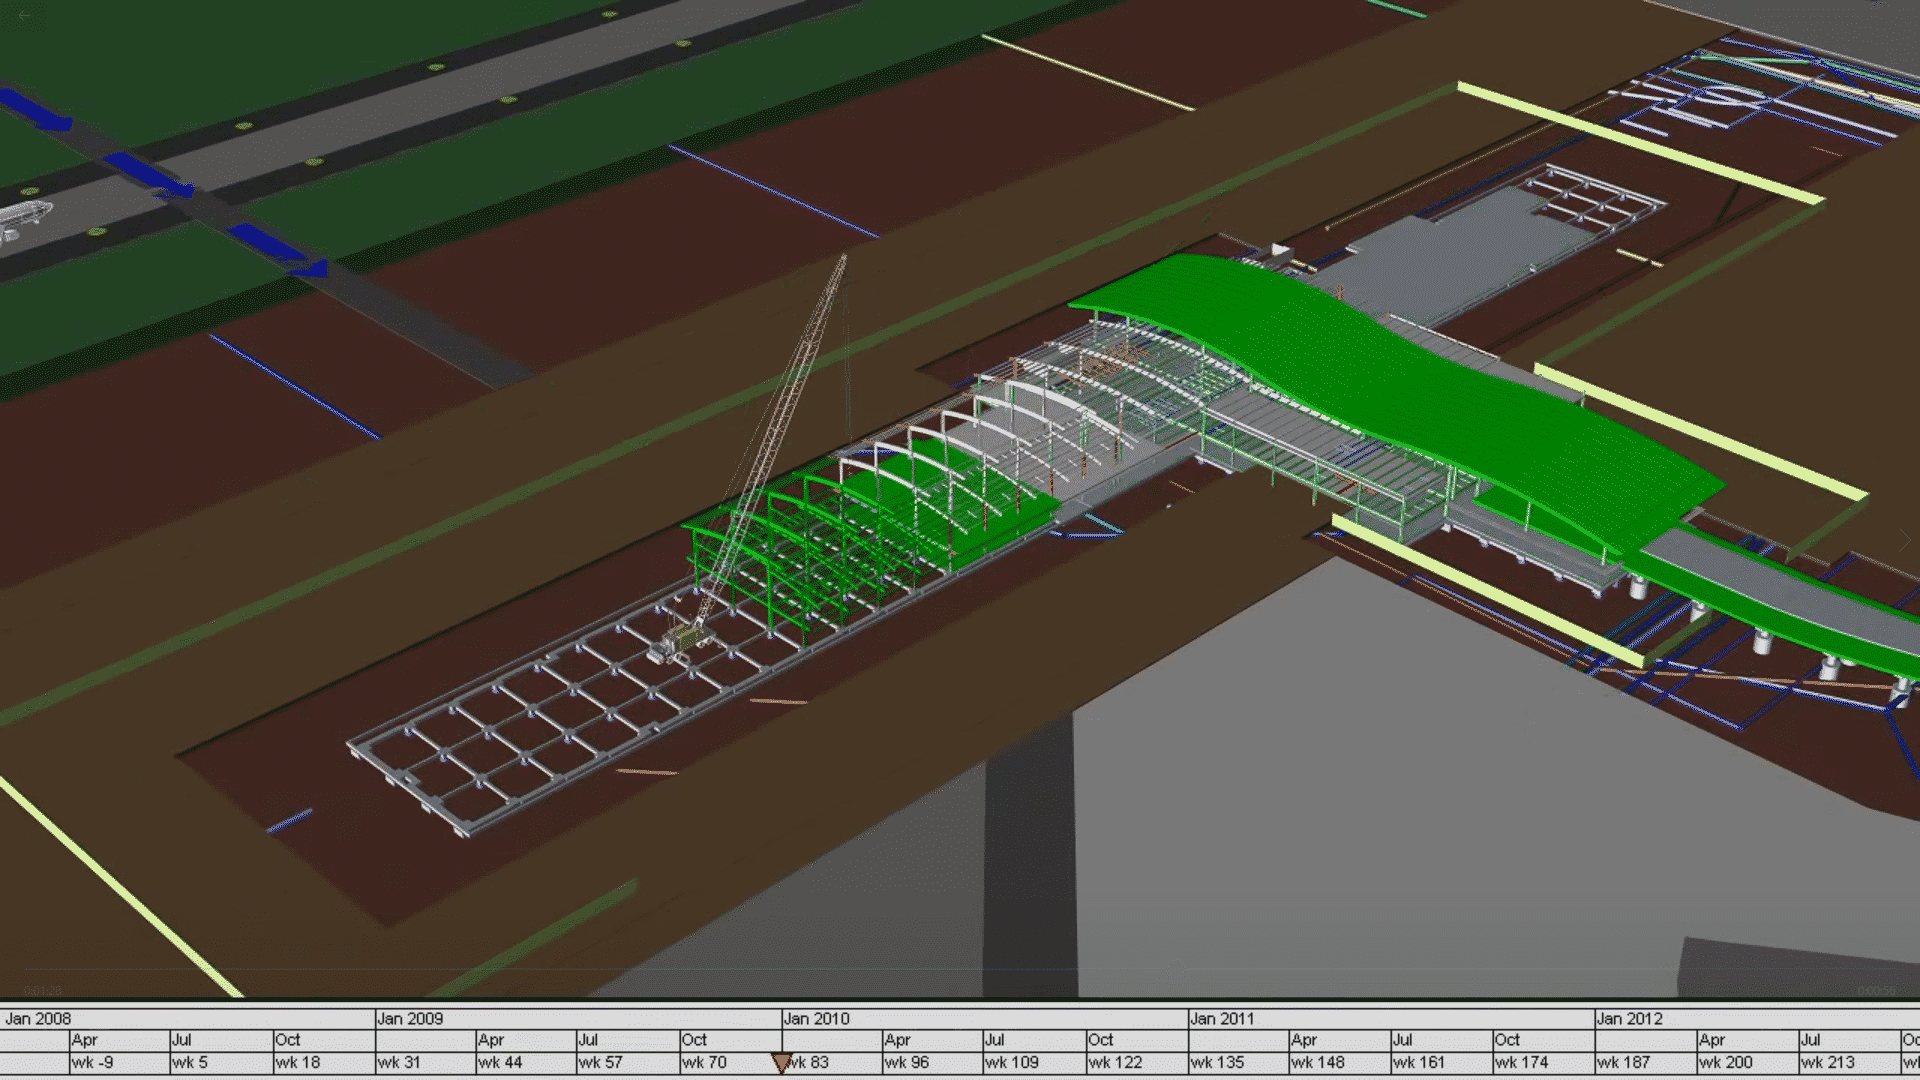Jump to wk 18 on the timeline

point(298,1062)
